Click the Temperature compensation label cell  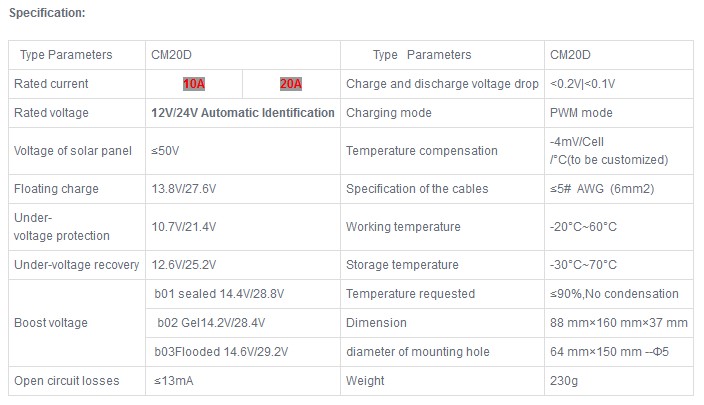tap(442, 151)
